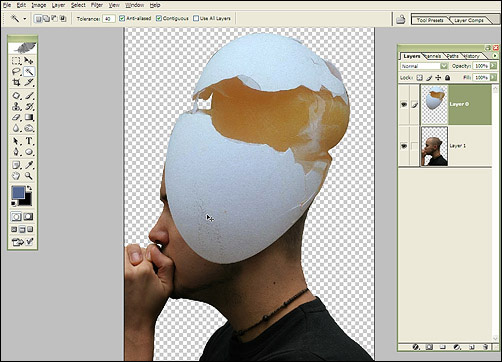Click Add to selection mode button

pyautogui.click(x=46, y=19)
